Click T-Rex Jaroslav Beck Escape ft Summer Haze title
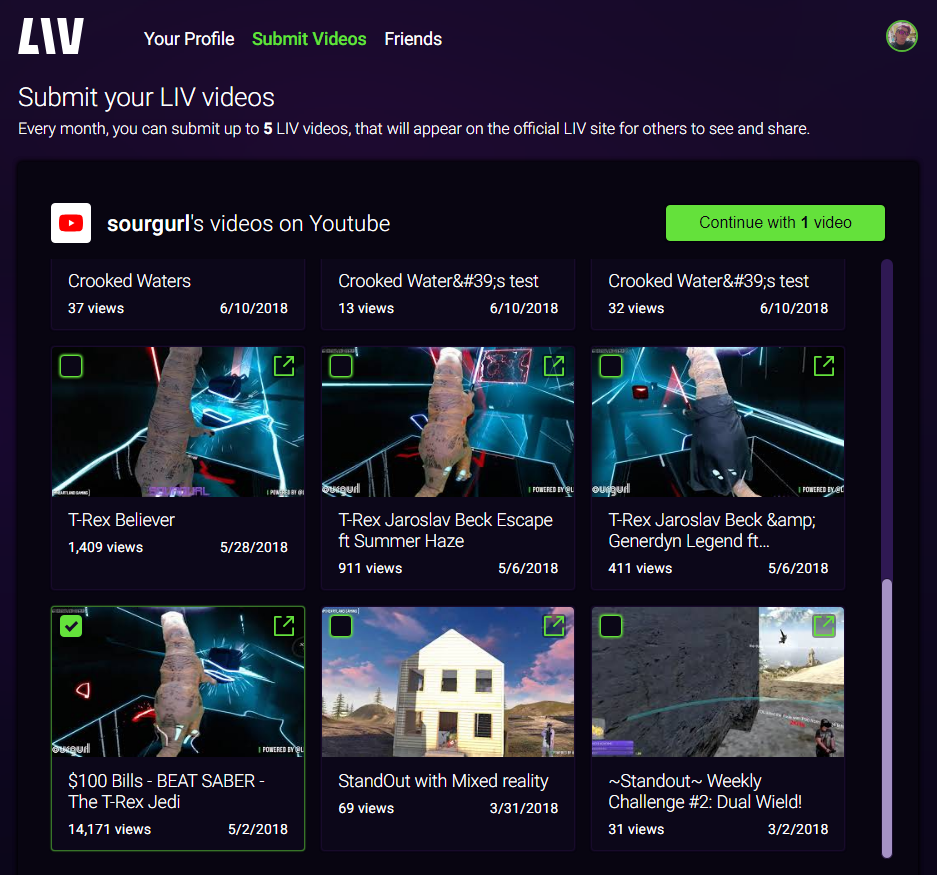 (445, 530)
